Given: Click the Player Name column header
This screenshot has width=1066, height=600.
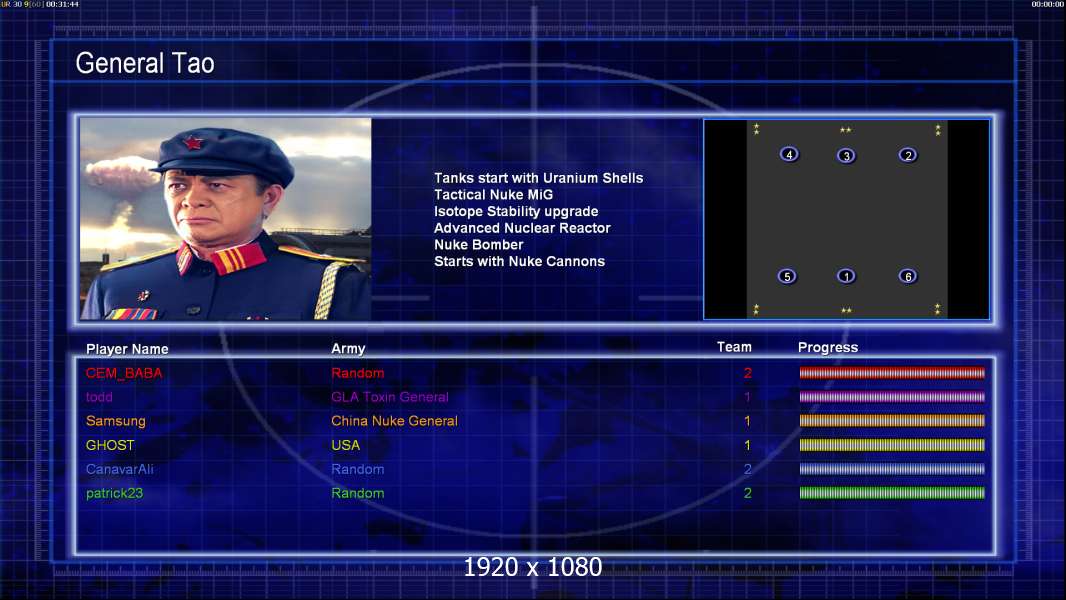Looking at the screenshot, I should (x=127, y=349).
